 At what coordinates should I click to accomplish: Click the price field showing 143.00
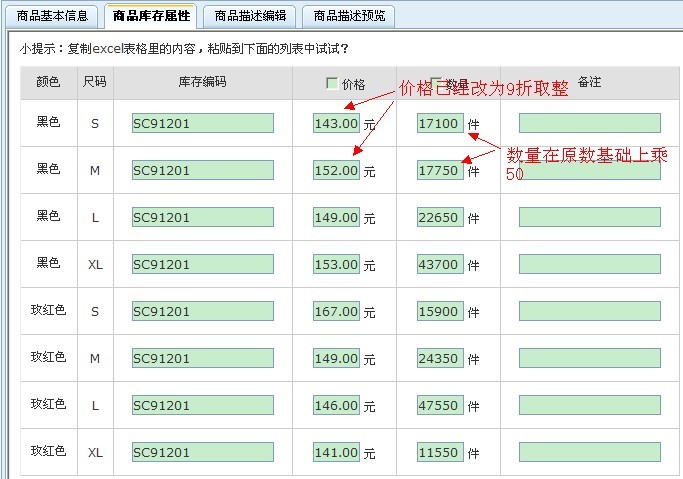tap(336, 123)
